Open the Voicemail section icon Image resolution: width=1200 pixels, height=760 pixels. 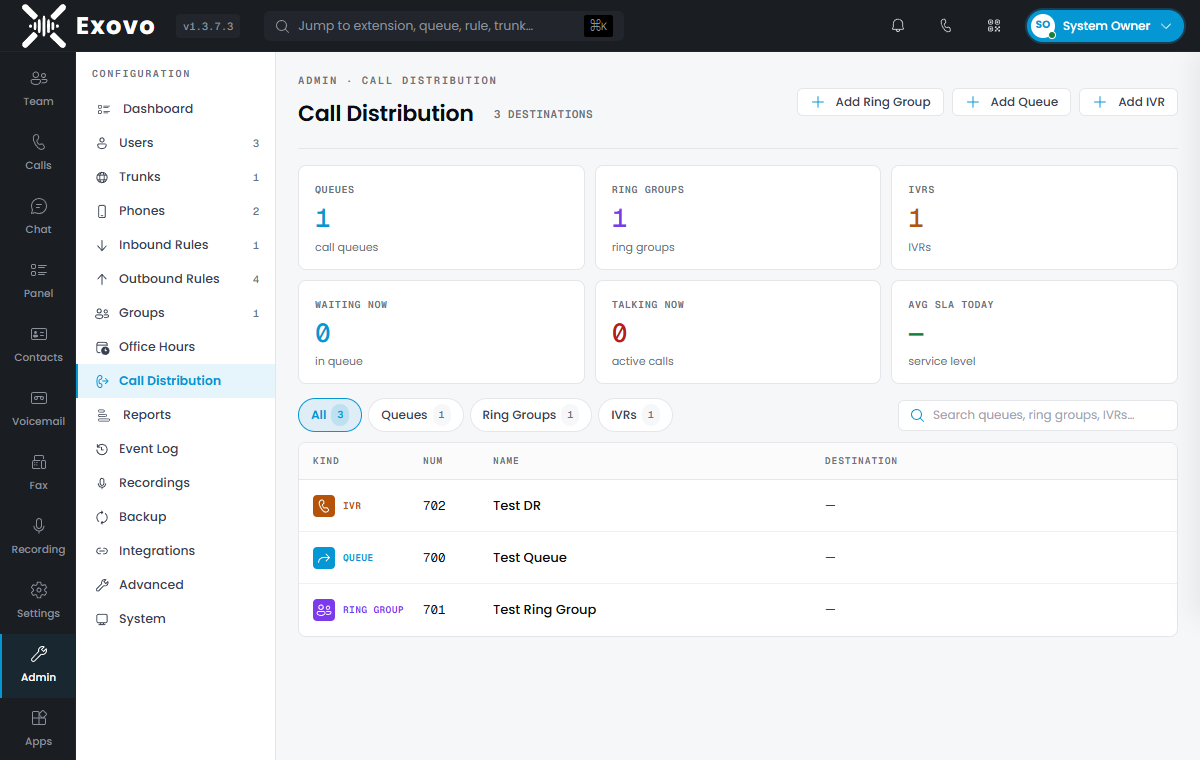[x=38, y=398]
